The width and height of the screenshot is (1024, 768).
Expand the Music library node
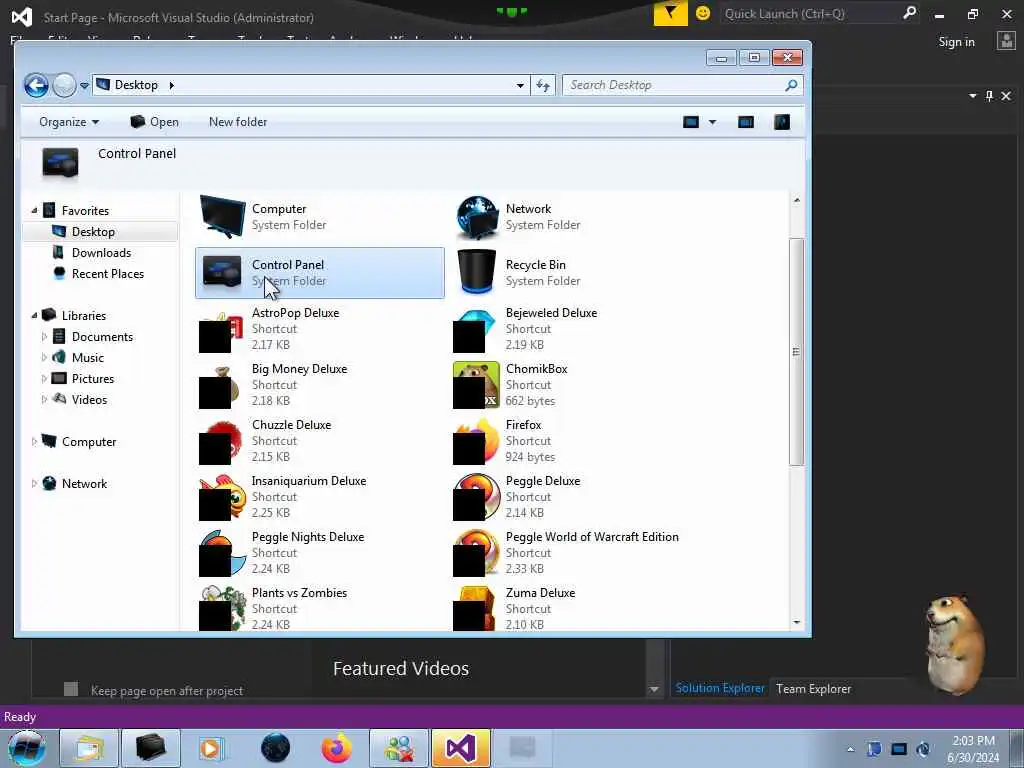click(x=44, y=357)
